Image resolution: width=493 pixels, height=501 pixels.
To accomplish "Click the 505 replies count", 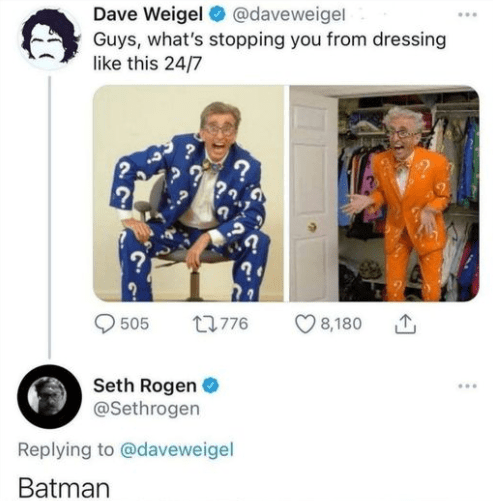I will point(134,324).
